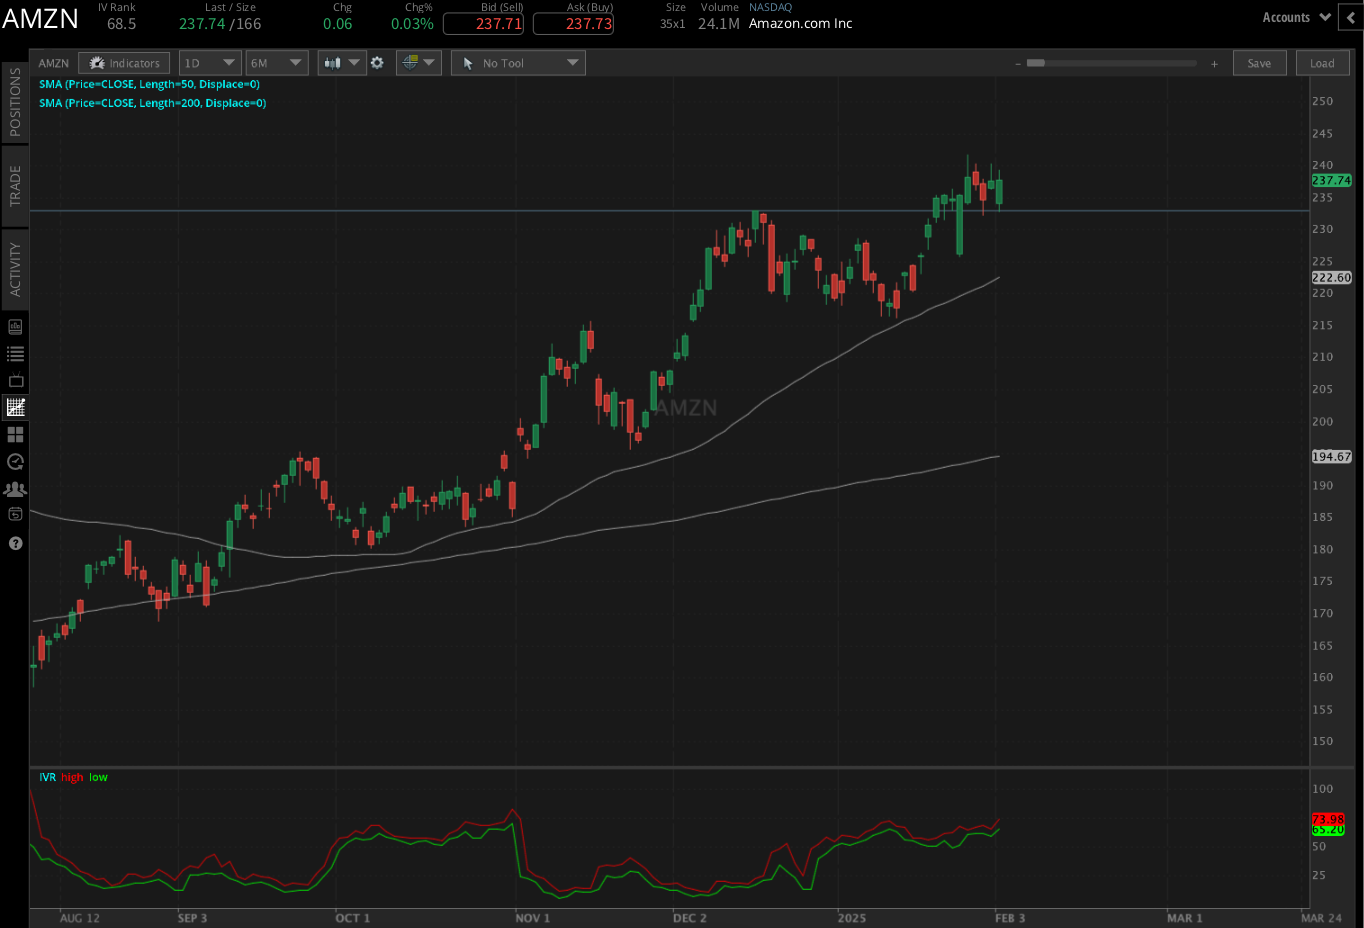Click the Load button
Screen dimensions: 1364x928
click(1322, 62)
